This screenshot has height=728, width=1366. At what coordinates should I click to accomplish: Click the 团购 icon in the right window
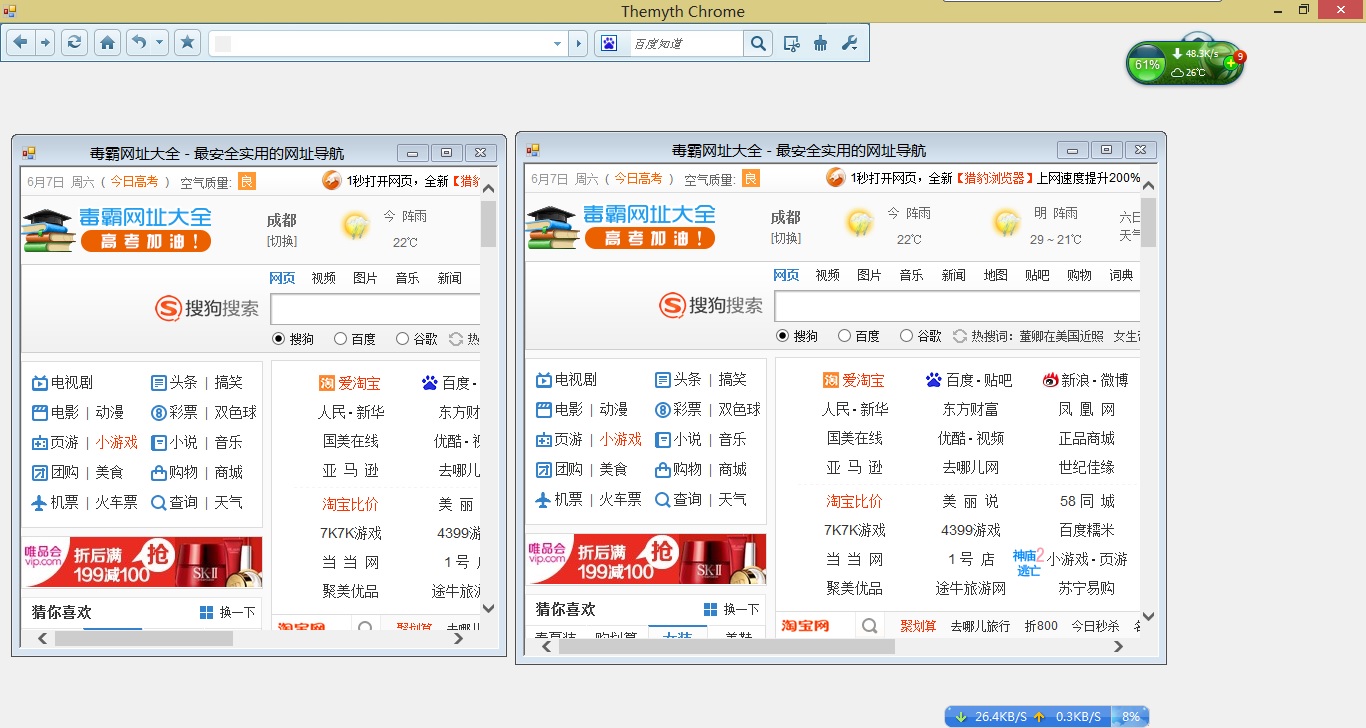543,469
